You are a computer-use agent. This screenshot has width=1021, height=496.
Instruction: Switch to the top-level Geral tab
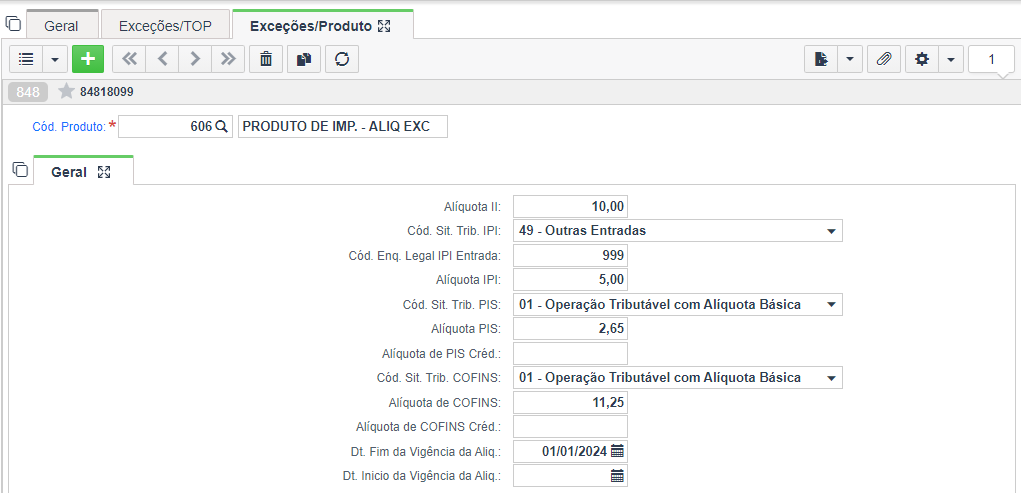(61, 26)
